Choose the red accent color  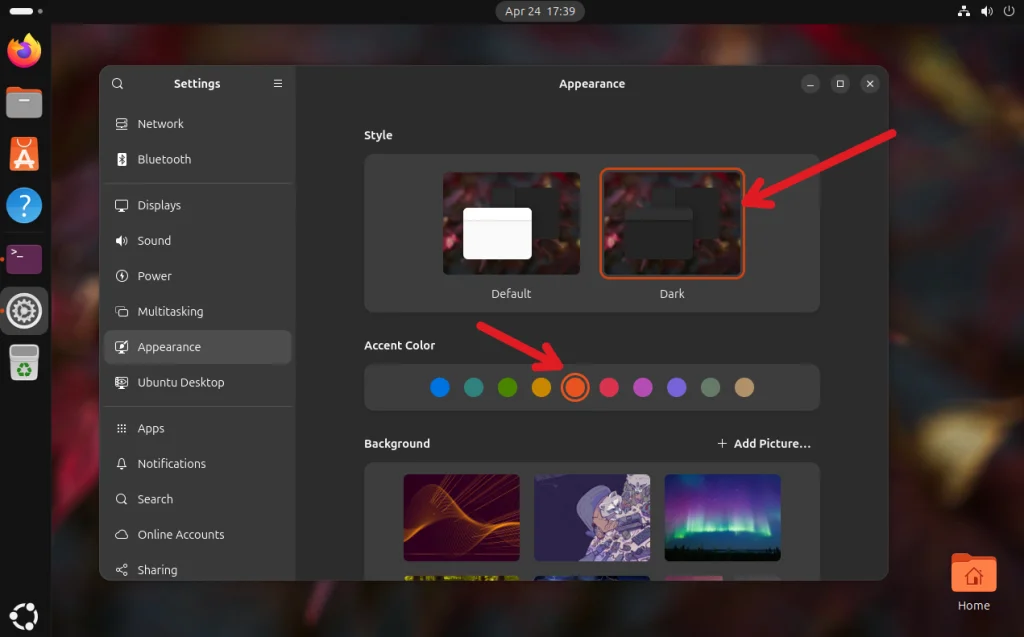(x=609, y=387)
